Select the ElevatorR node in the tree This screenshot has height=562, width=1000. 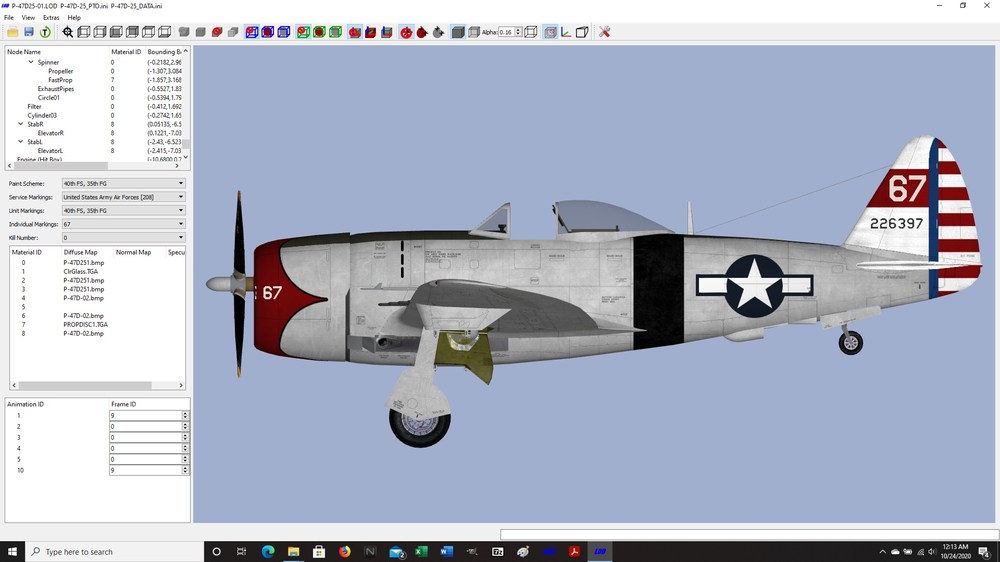50,133
